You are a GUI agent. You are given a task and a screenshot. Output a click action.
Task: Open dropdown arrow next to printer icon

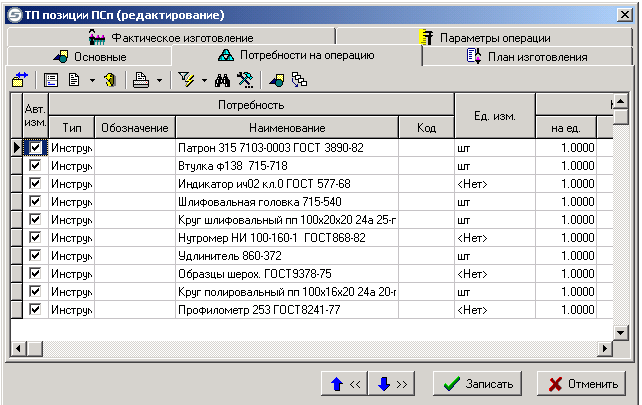tap(159, 79)
